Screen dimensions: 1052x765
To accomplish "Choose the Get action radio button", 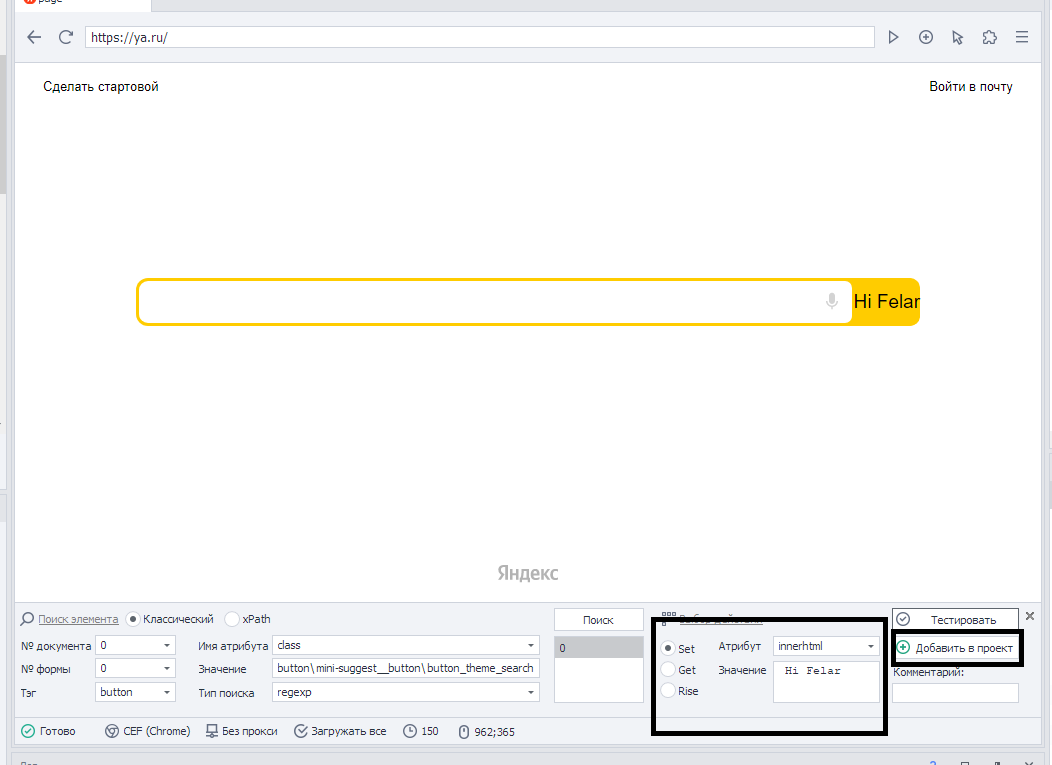I will coord(668,669).
